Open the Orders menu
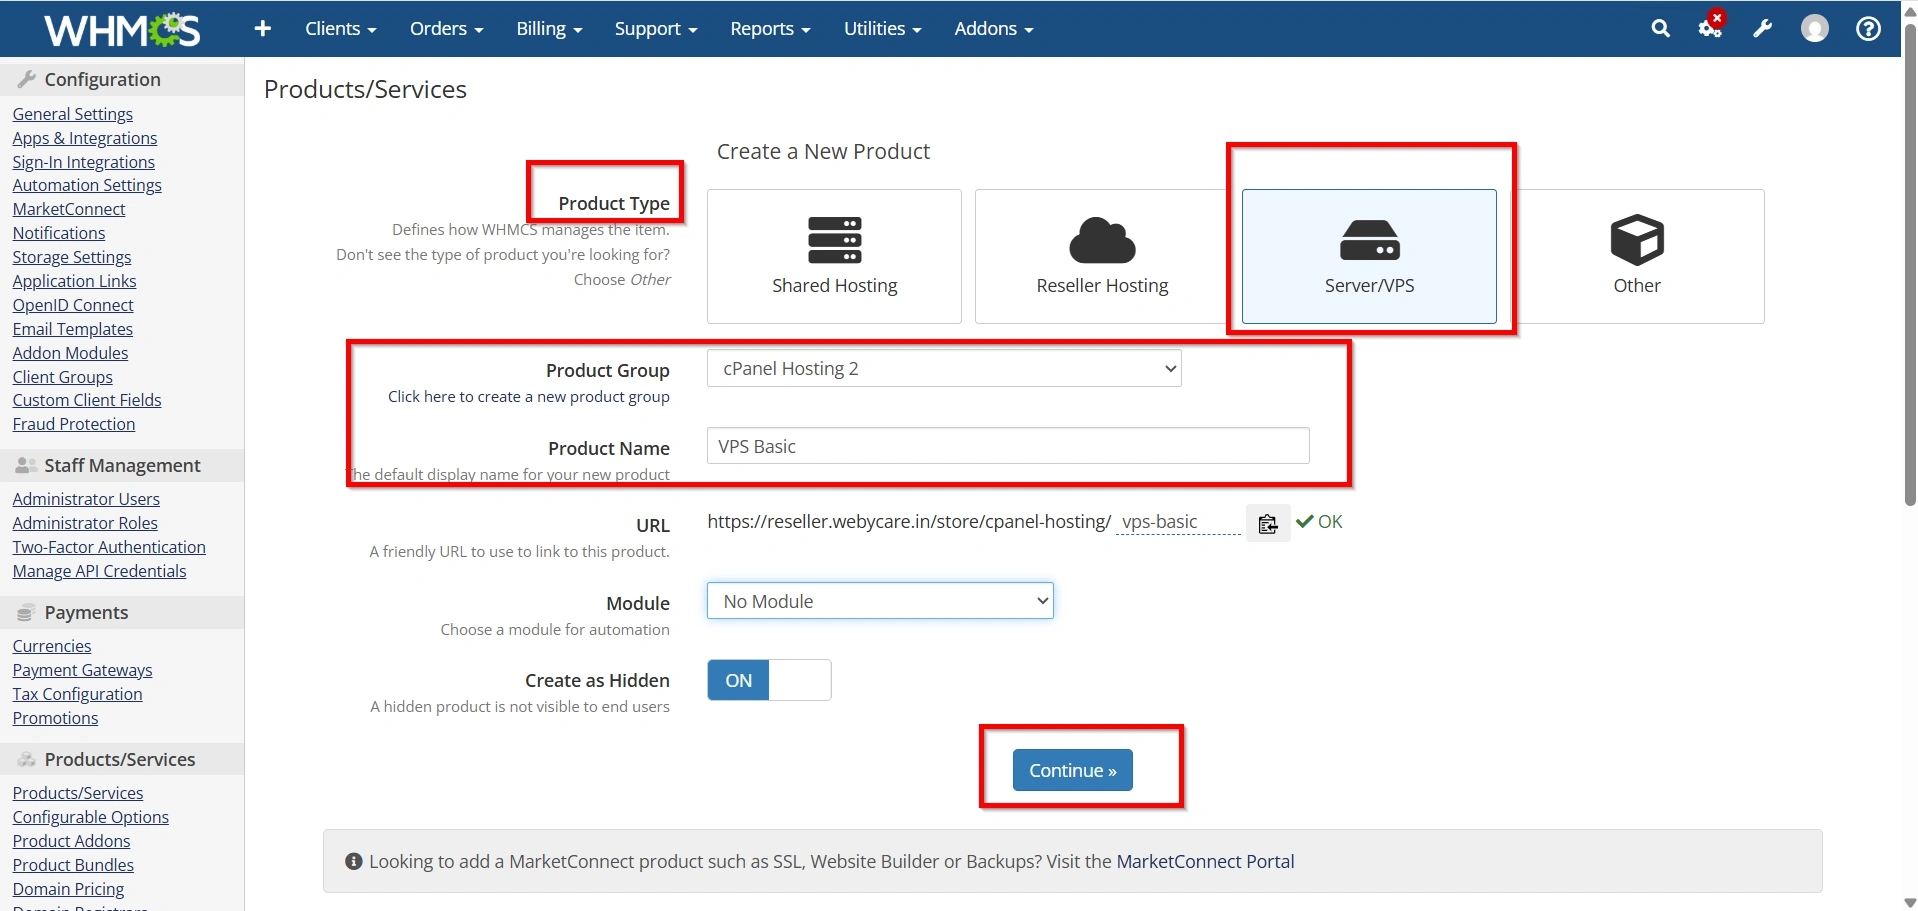1918x911 pixels. (x=446, y=29)
